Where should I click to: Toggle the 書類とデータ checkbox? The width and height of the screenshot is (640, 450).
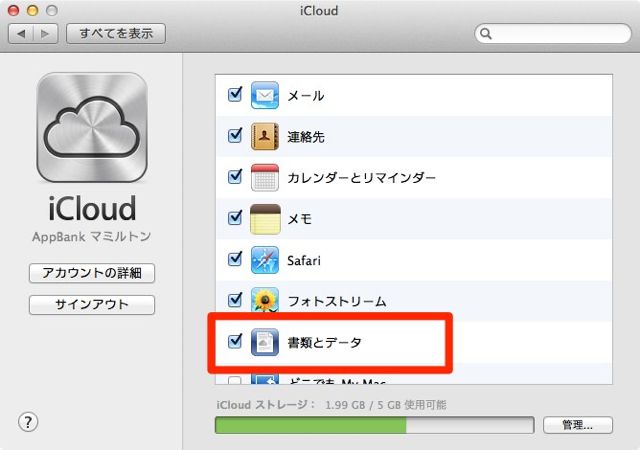click(235, 341)
